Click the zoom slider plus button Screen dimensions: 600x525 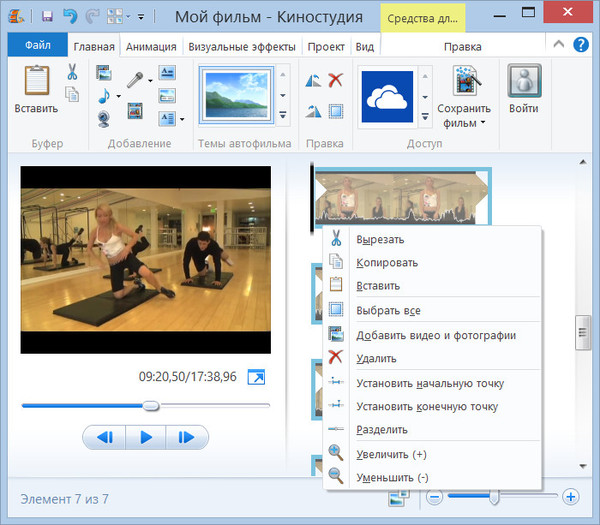[x=570, y=497]
